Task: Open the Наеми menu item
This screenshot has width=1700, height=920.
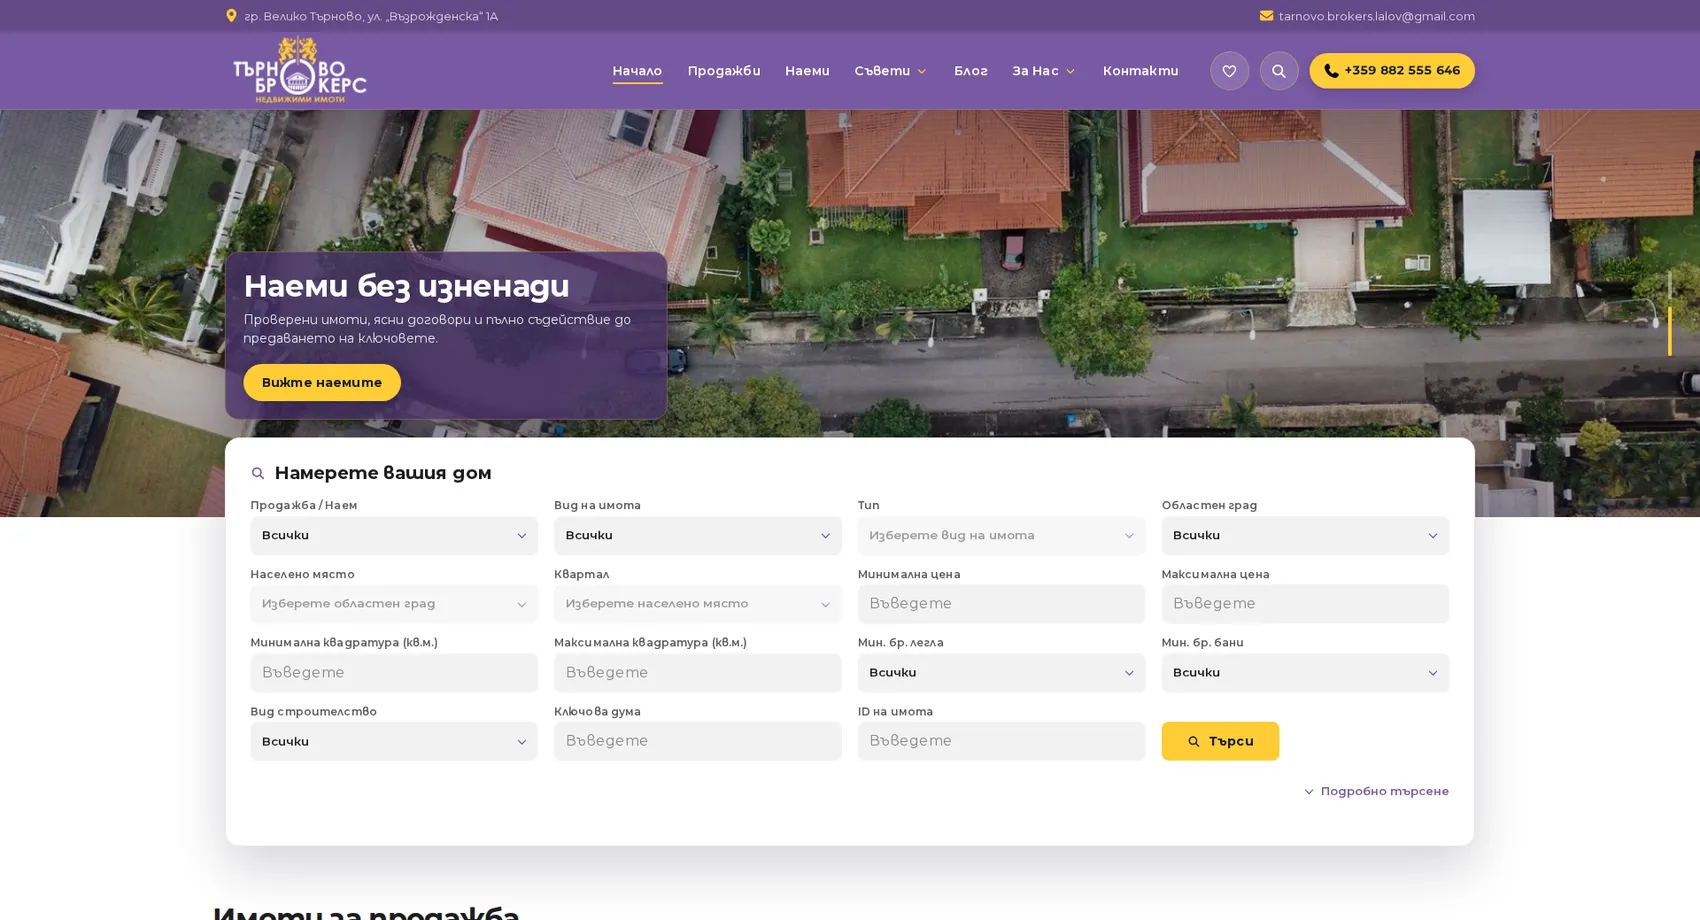Action: pyautogui.click(x=806, y=71)
